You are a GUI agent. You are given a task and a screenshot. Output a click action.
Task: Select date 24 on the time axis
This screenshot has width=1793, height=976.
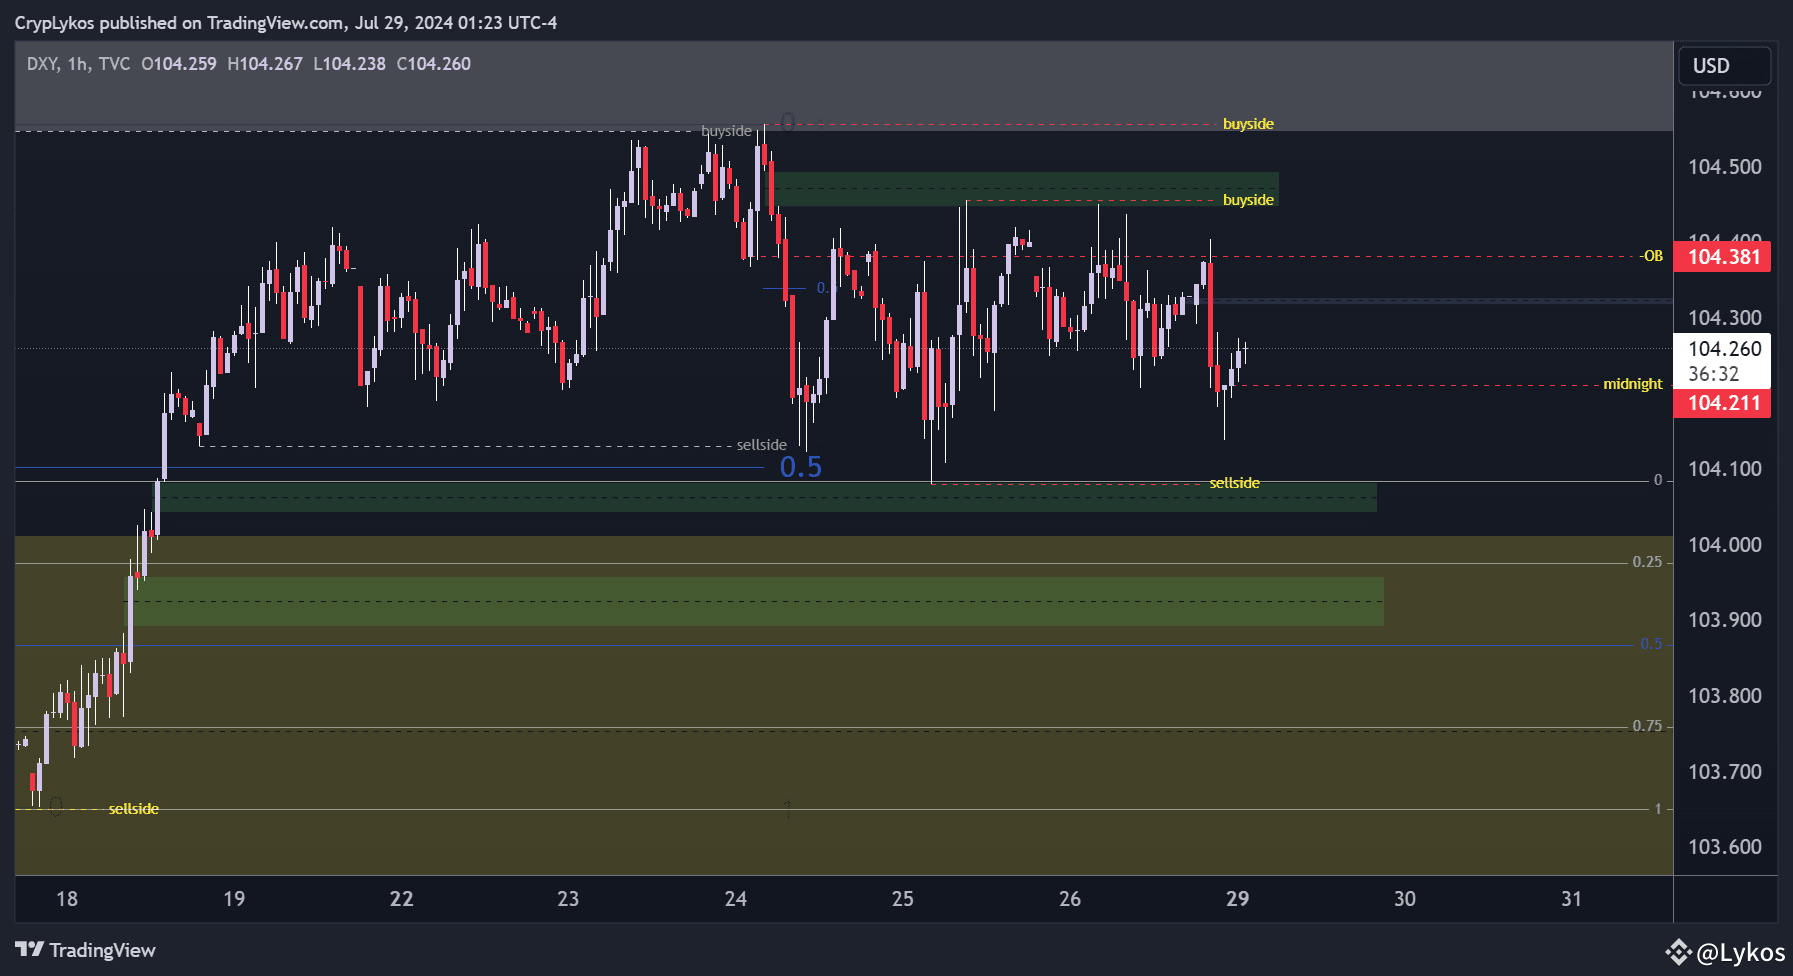[x=736, y=899]
